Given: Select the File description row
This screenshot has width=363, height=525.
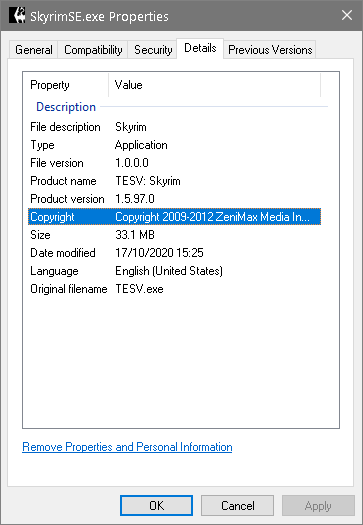Looking at the screenshot, I should point(174,127).
